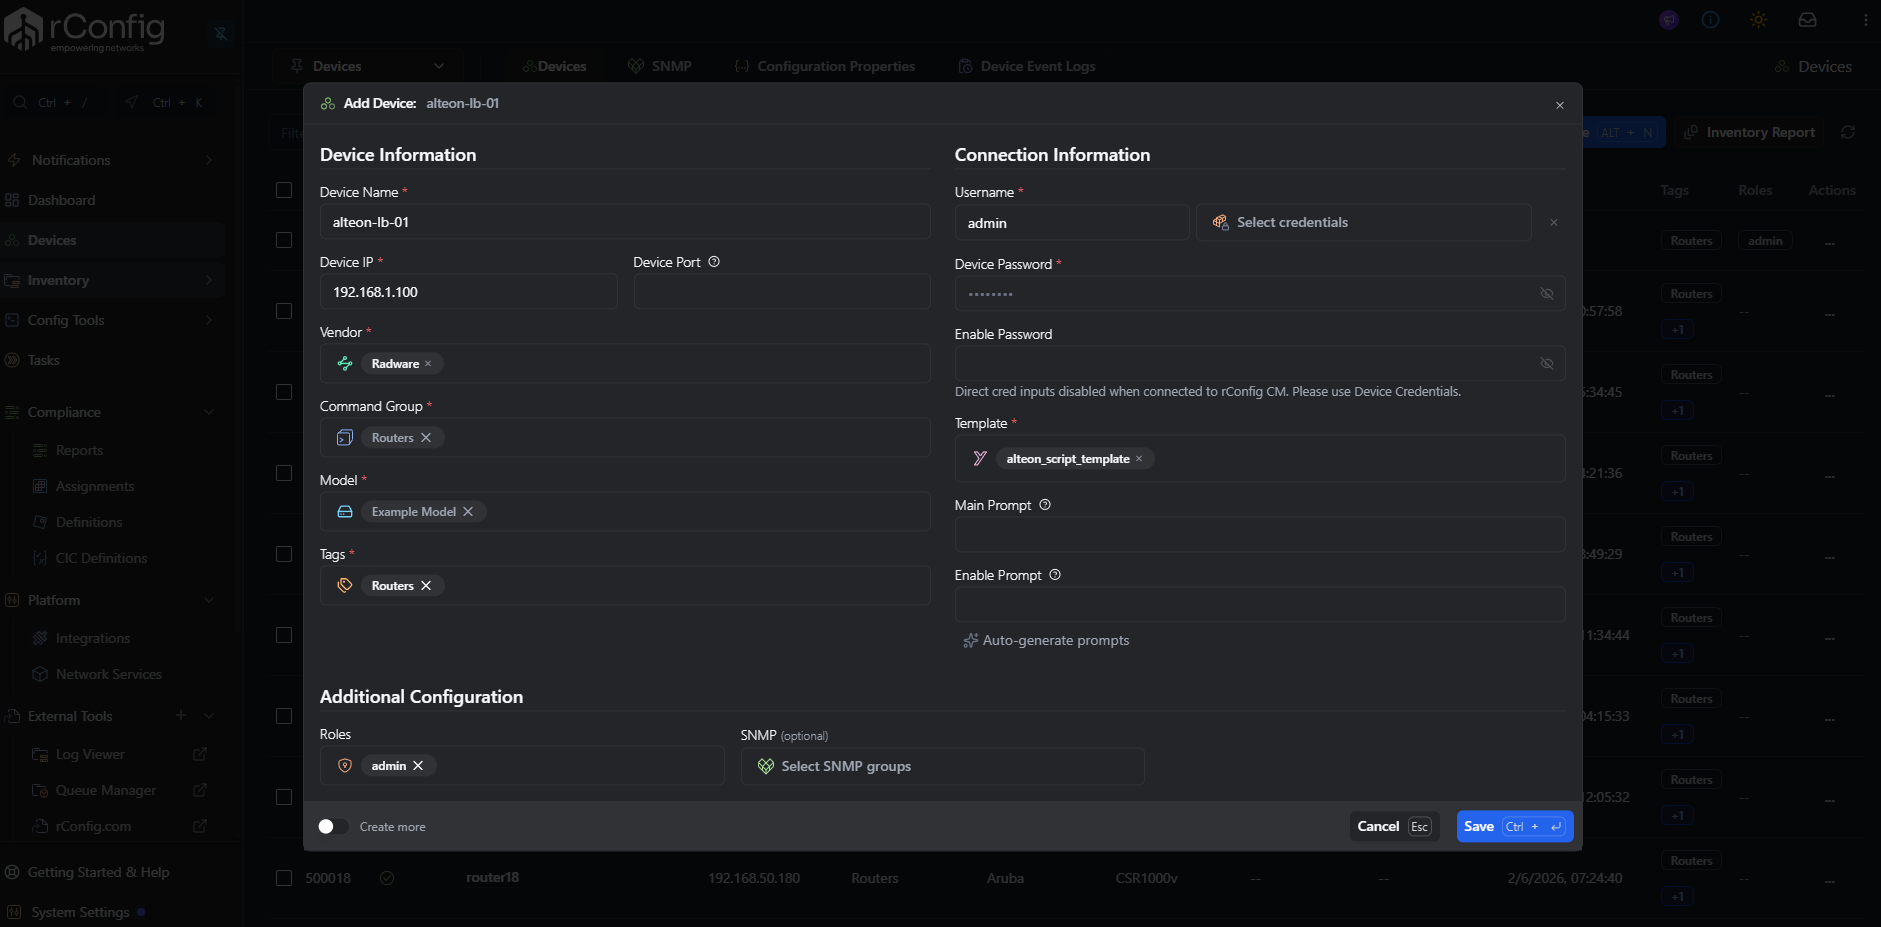Screen dimensions: 1881x927
Task: Open the Model dropdown field
Action: 625,512
